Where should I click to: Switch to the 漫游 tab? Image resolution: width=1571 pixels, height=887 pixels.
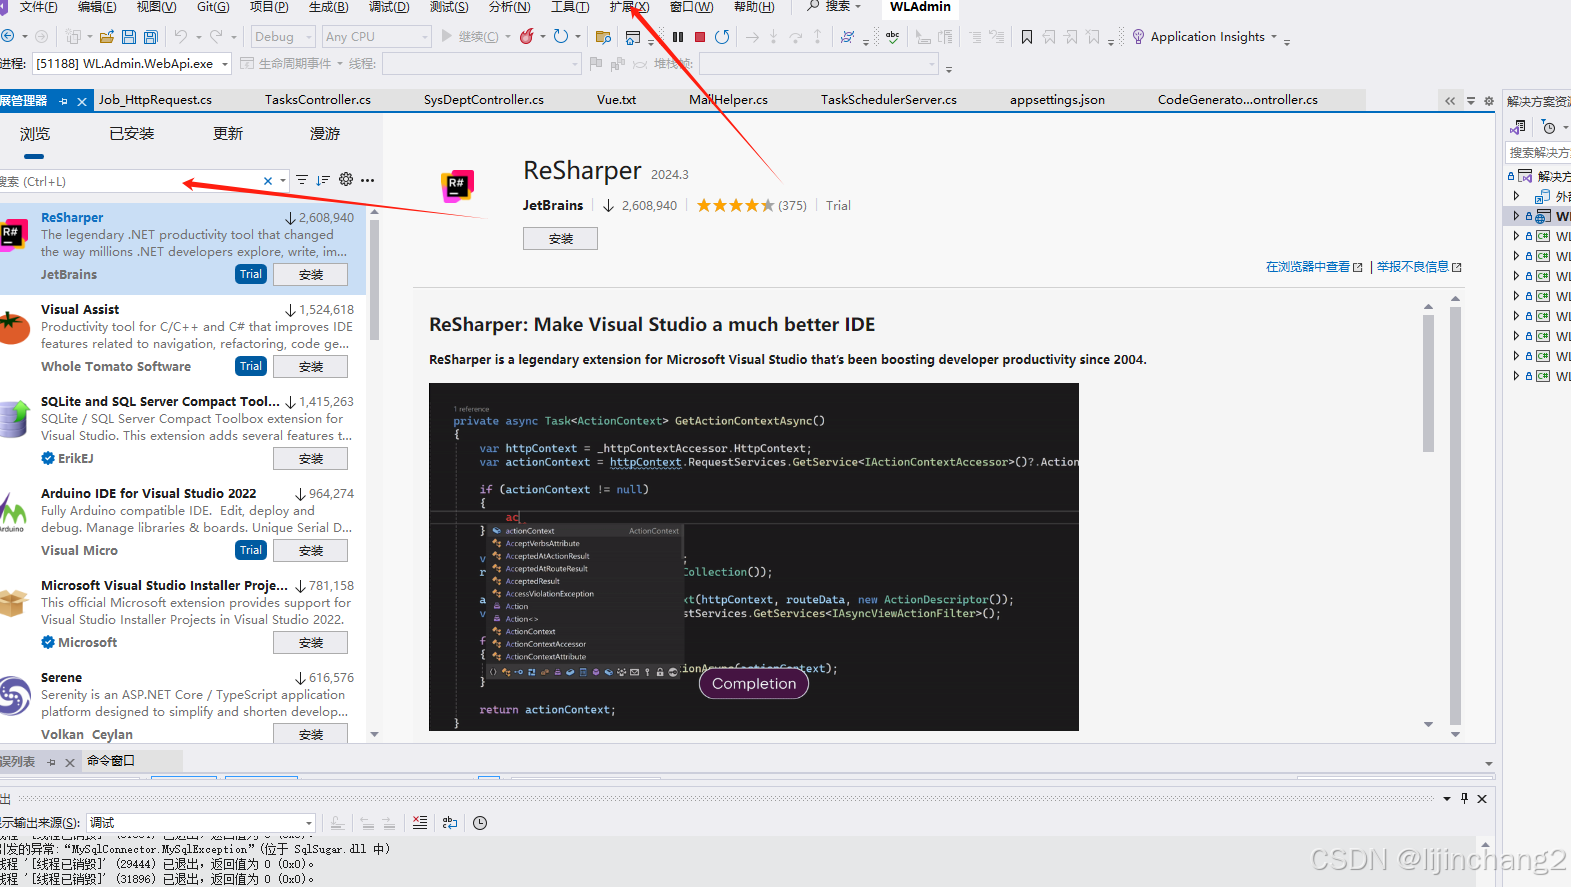[325, 134]
